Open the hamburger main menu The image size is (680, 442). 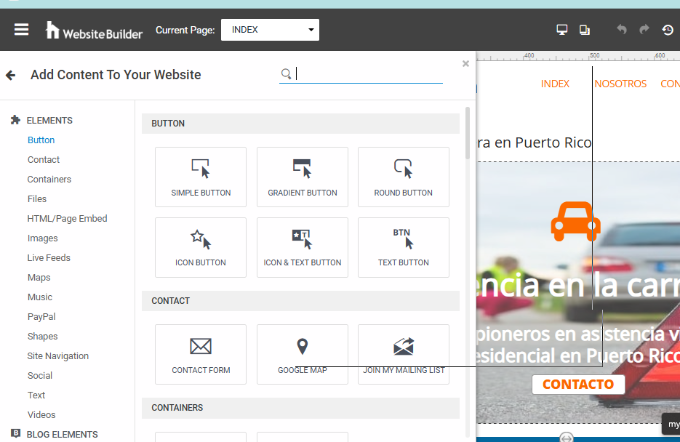(x=21, y=29)
